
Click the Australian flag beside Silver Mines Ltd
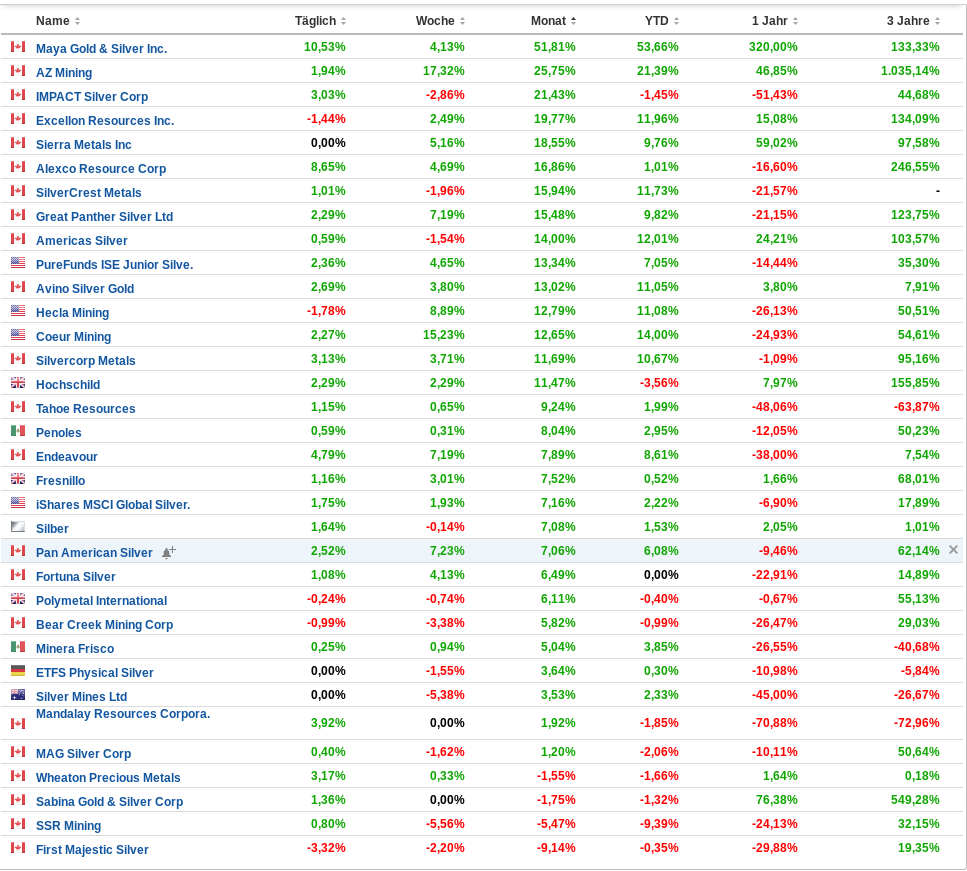pyautogui.click(x=18, y=695)
